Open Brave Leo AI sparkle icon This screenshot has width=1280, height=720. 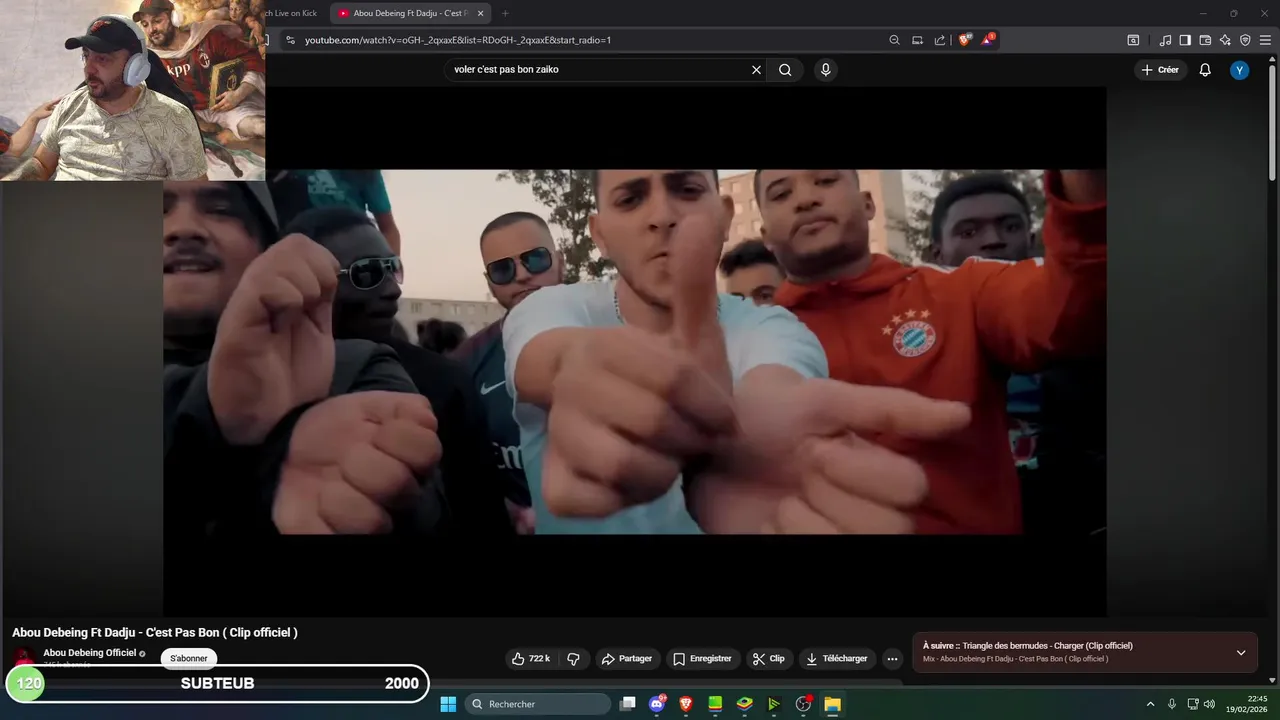pyautogui.click(x=1225, y=40)
